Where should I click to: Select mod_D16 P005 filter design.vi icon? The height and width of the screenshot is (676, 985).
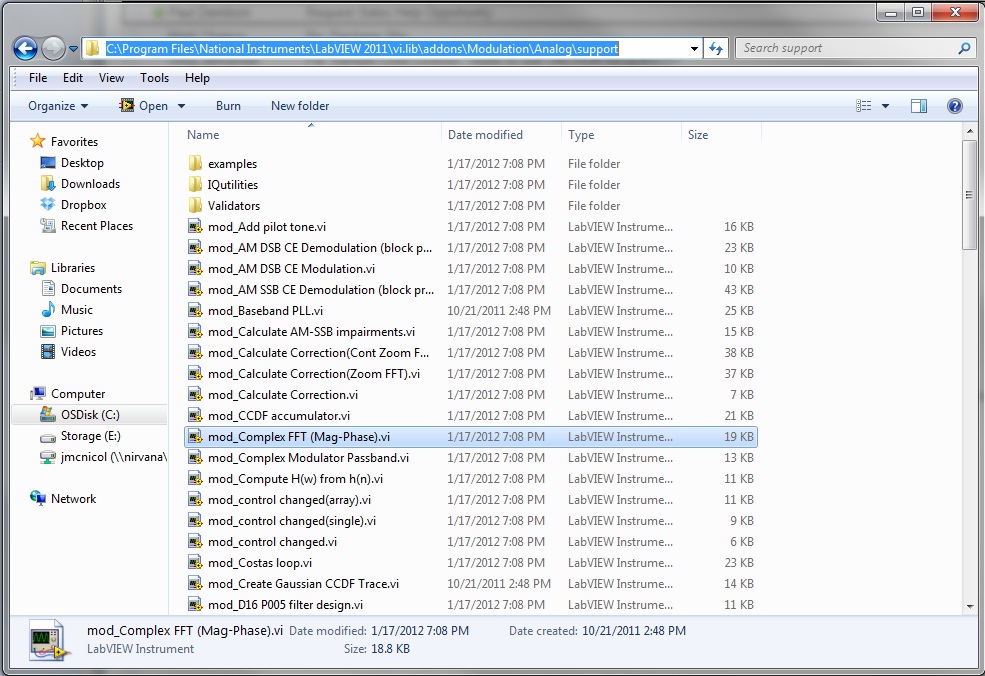click(195, 604)
